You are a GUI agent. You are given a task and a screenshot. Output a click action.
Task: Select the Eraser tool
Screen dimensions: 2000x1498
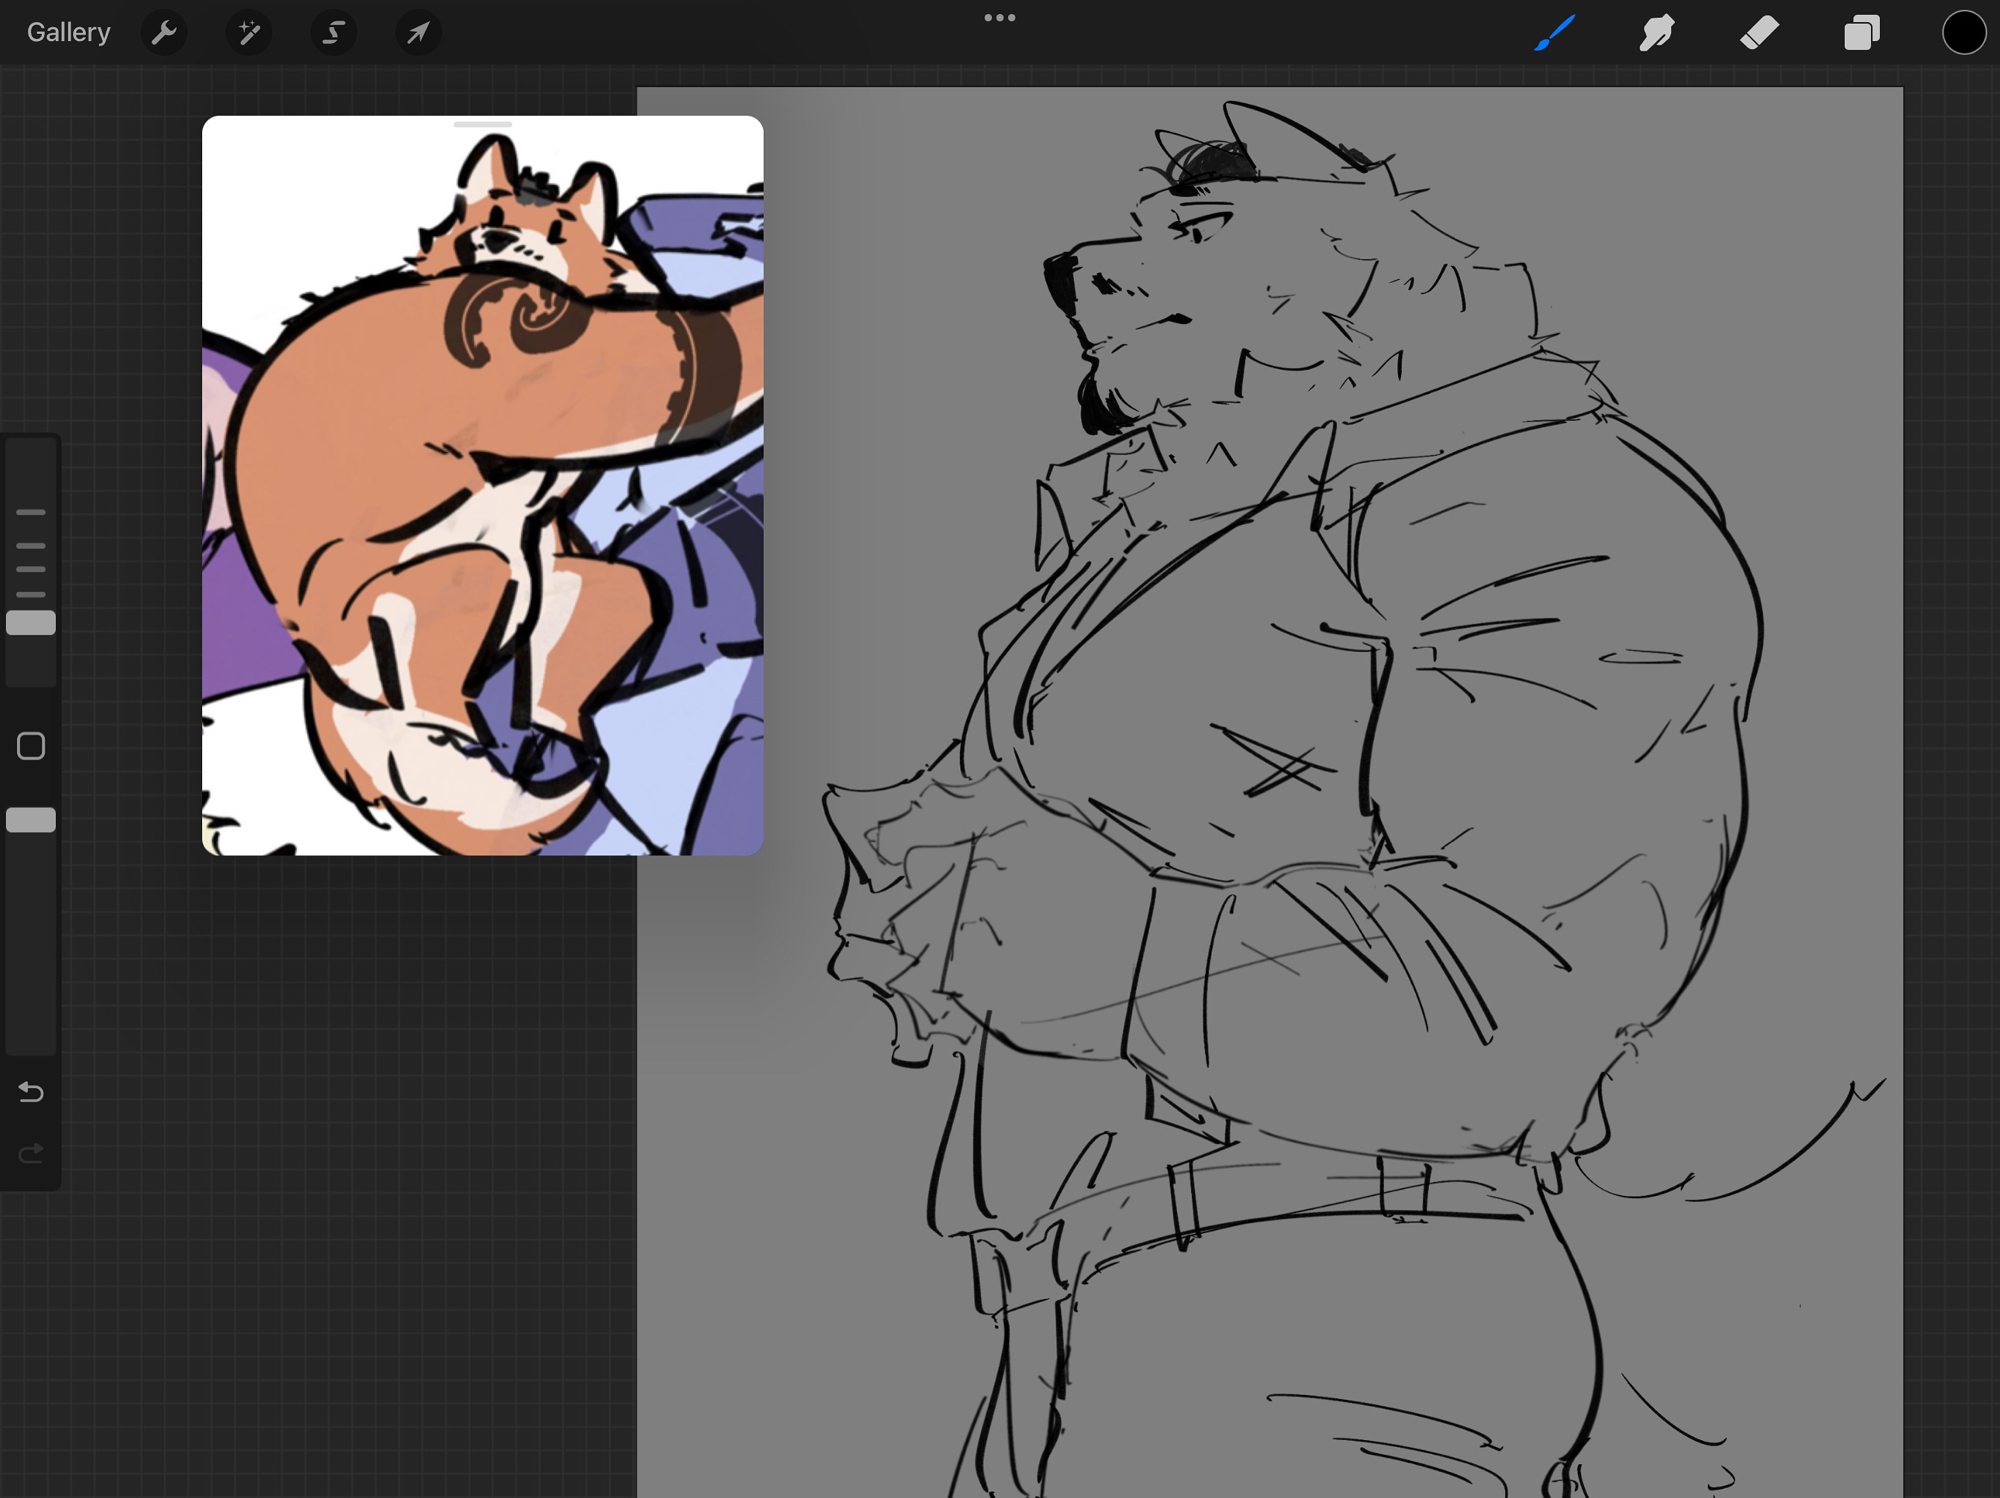tap(1759, 33)
